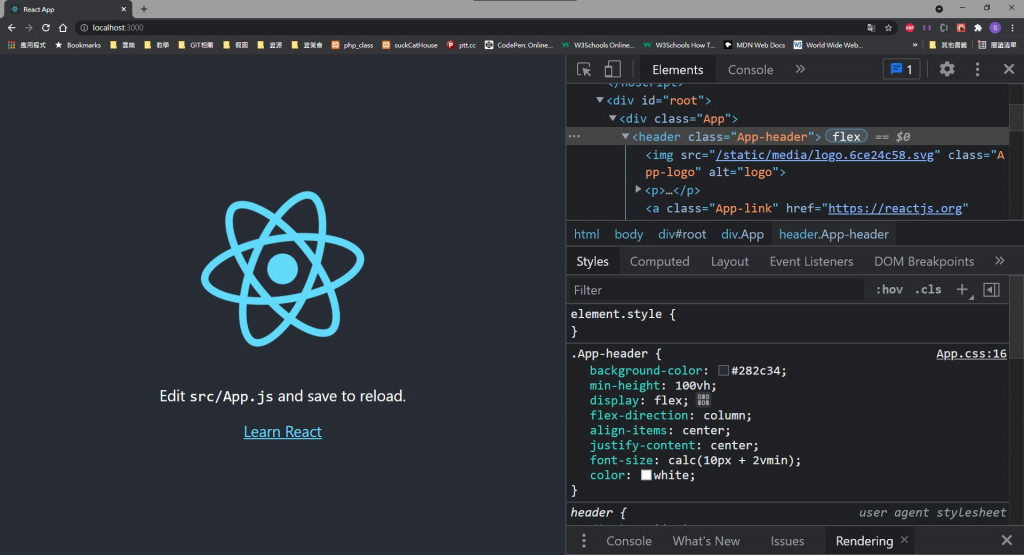Screen dimensions: 1024x555
Task: Open the ellipsis actions for selected node
Action: click(574, 136)
